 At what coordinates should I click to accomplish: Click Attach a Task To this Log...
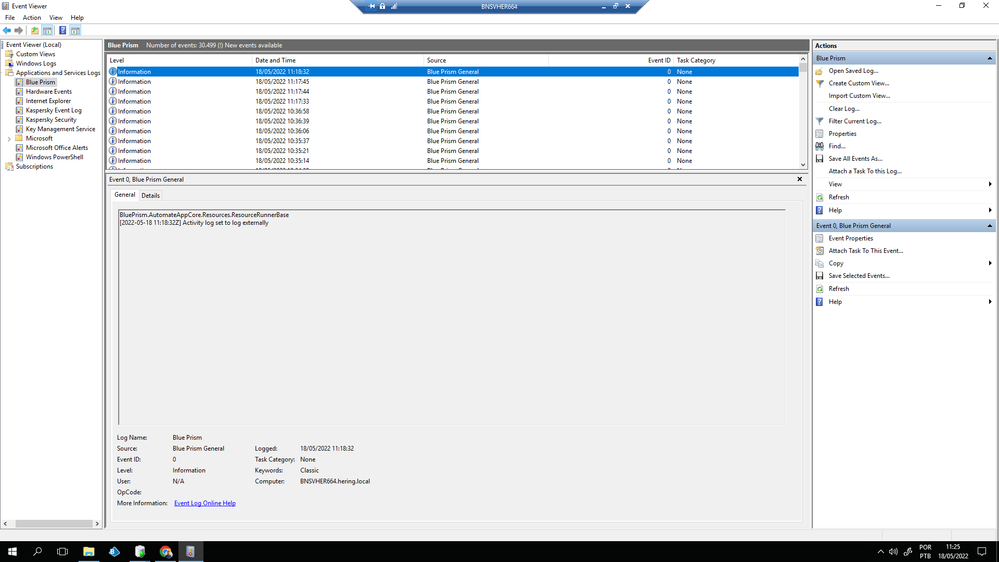(x=865, y=171)
